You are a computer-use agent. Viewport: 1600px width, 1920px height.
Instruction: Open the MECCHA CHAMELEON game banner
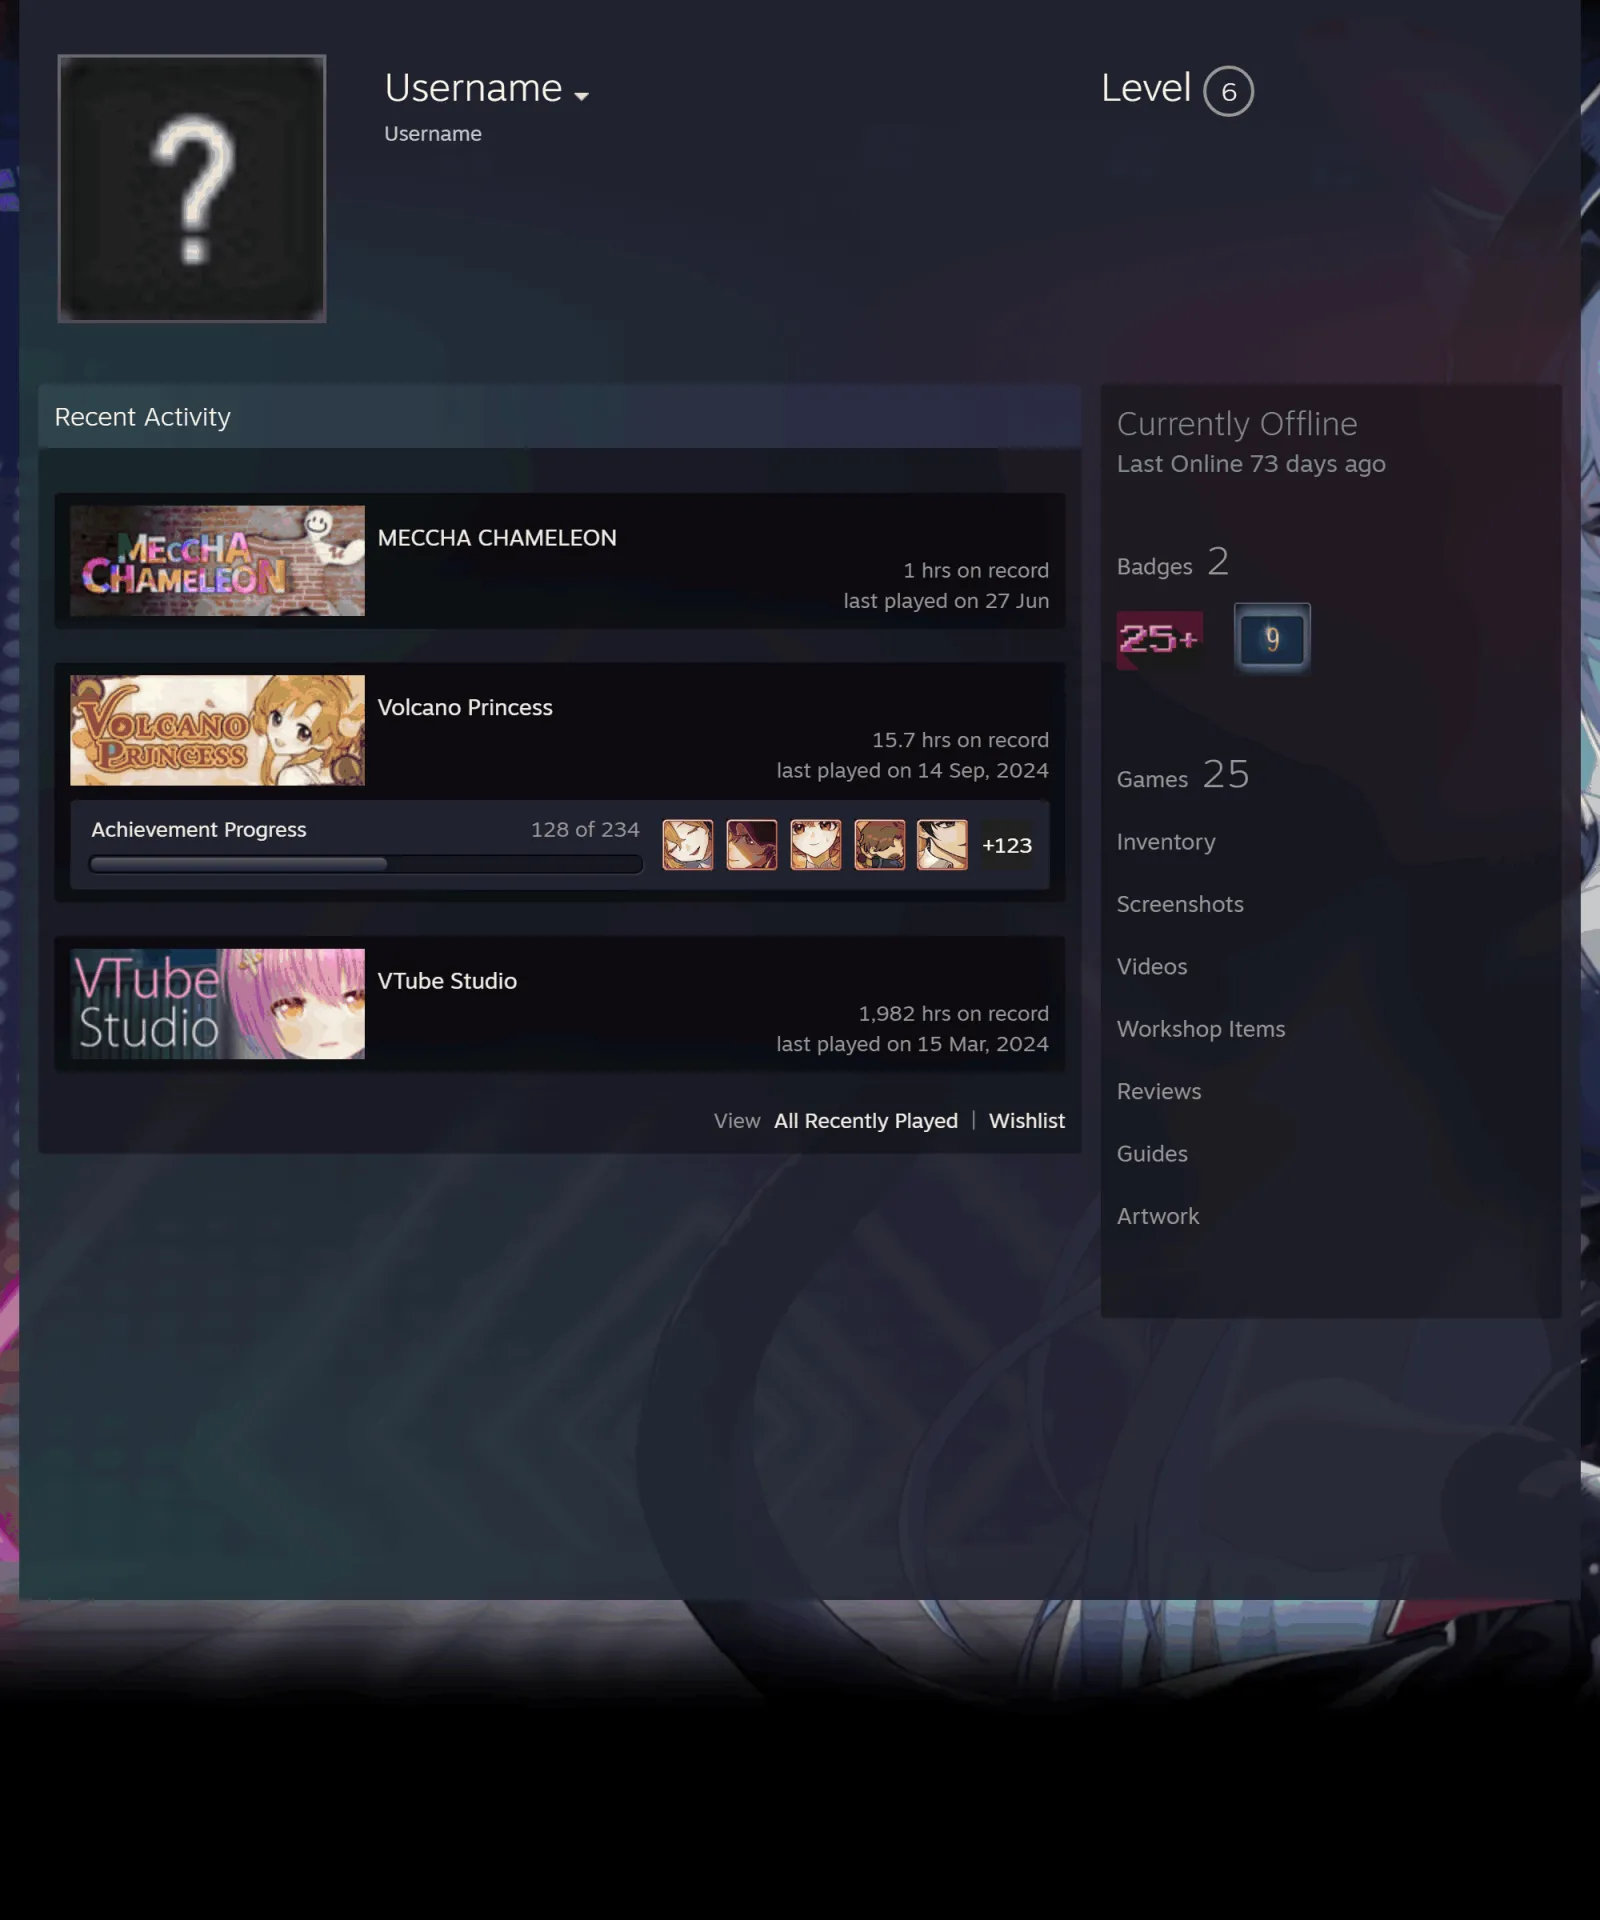coord(217,560)
